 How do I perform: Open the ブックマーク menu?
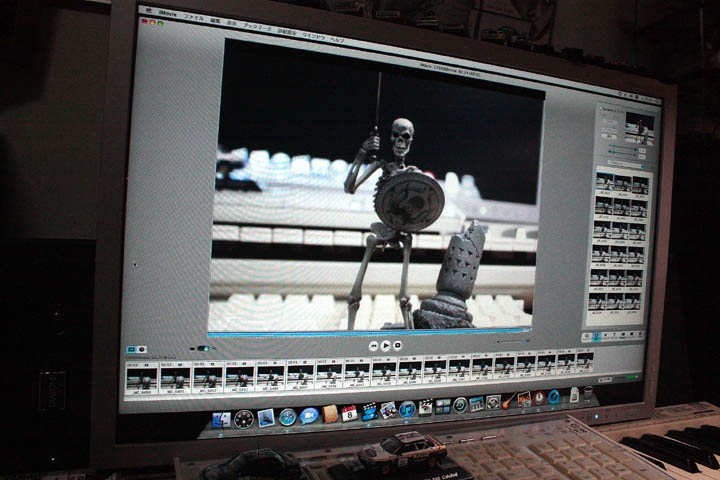tap(257, 27)
